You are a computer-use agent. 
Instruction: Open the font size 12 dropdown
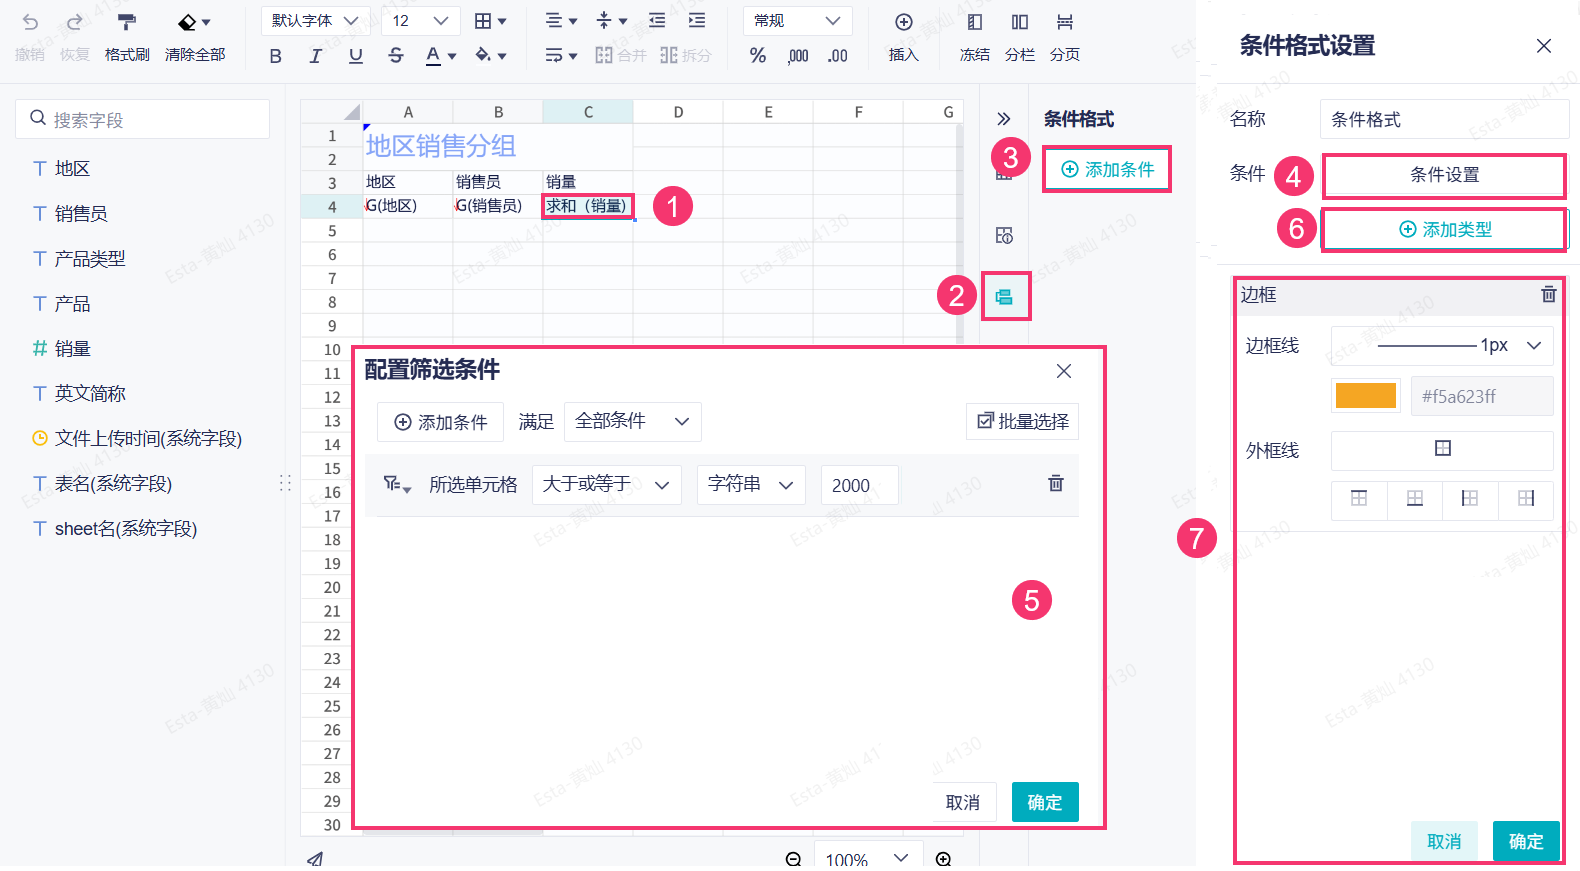(420, 21)
